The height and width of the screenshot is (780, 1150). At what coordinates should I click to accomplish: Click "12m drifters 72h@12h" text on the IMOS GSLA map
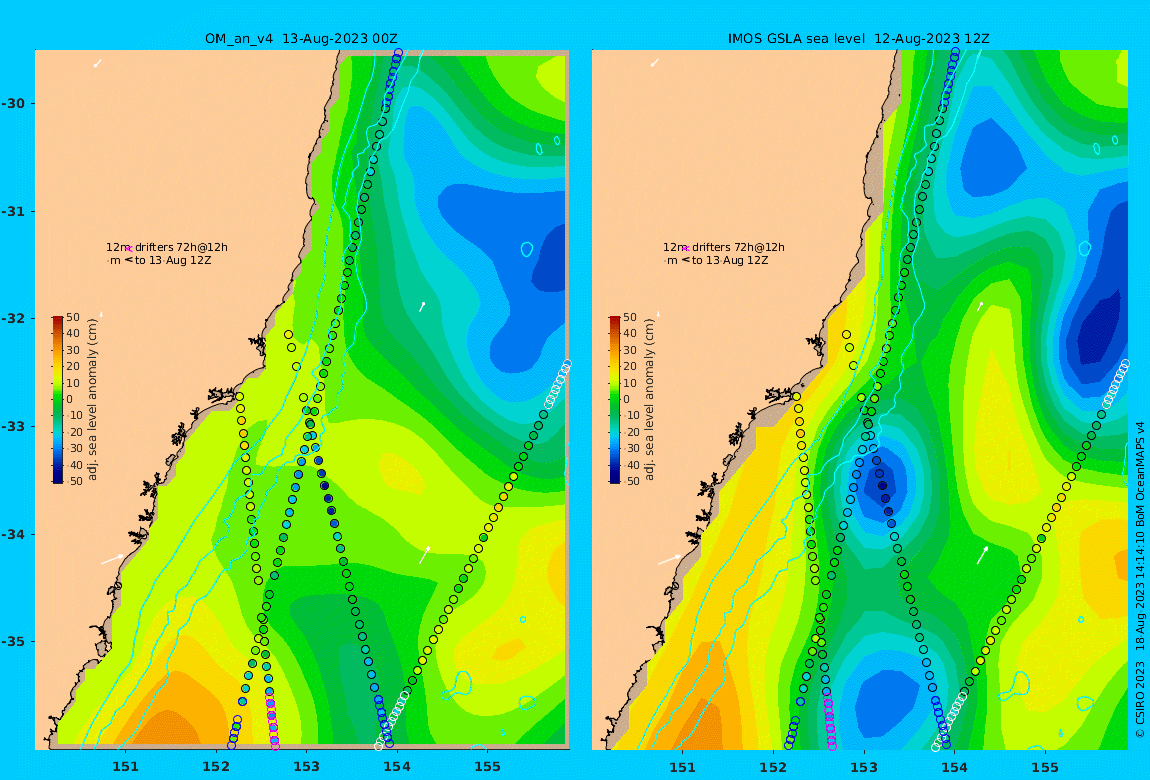(x=724, y=248)
